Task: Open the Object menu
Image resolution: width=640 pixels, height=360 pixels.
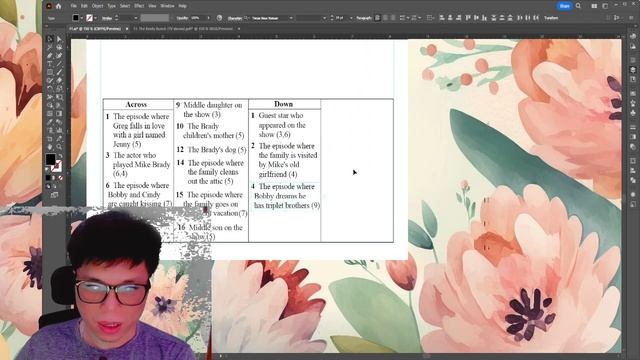Action: tap(97, 6)
